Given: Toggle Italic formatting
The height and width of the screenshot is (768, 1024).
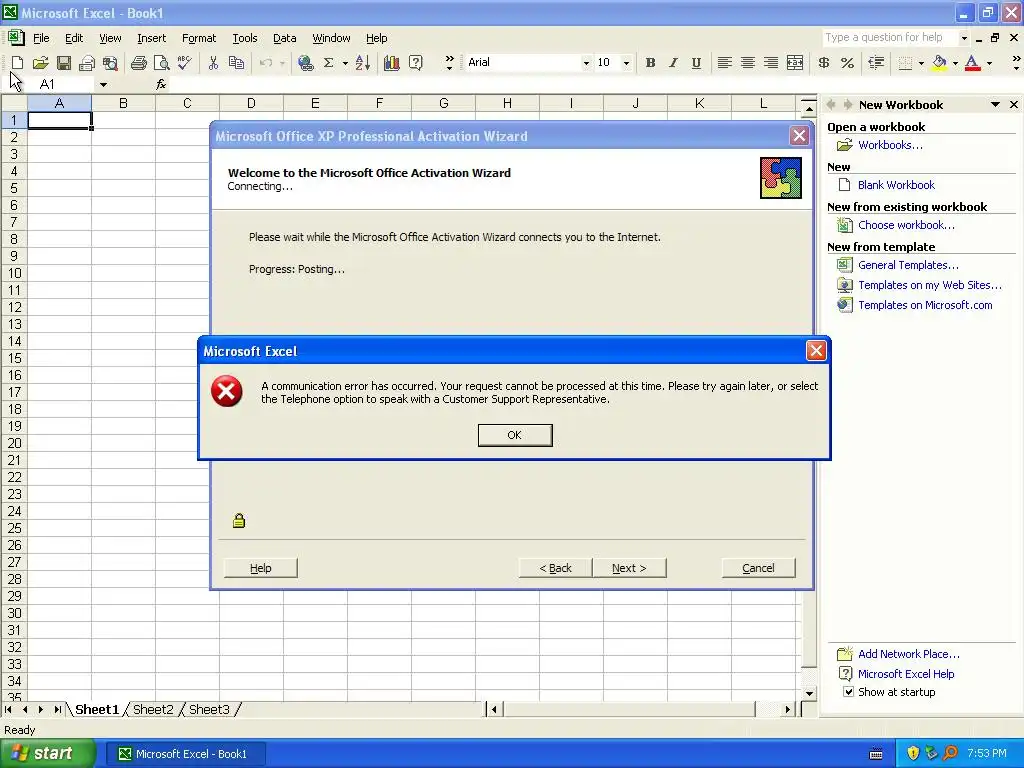Looking at the screenshot, I should [673, 63].
